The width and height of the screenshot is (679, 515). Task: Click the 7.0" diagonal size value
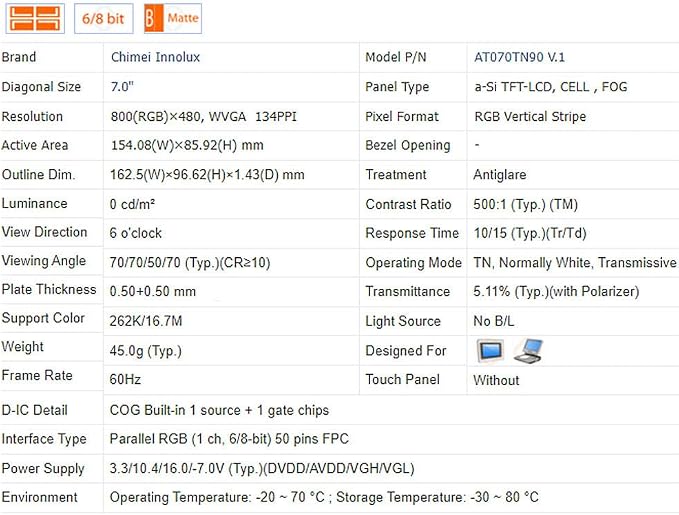click(x=122, y=87)
